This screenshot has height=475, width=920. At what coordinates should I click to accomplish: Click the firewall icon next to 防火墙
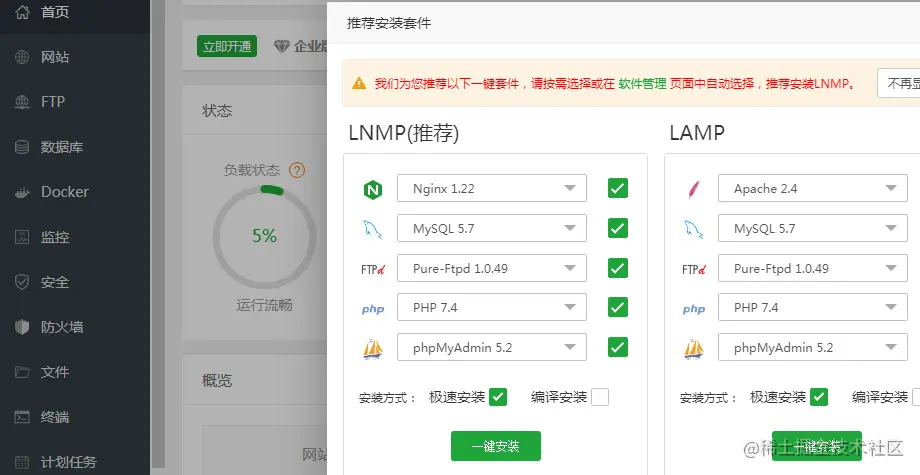coord(22,327)
